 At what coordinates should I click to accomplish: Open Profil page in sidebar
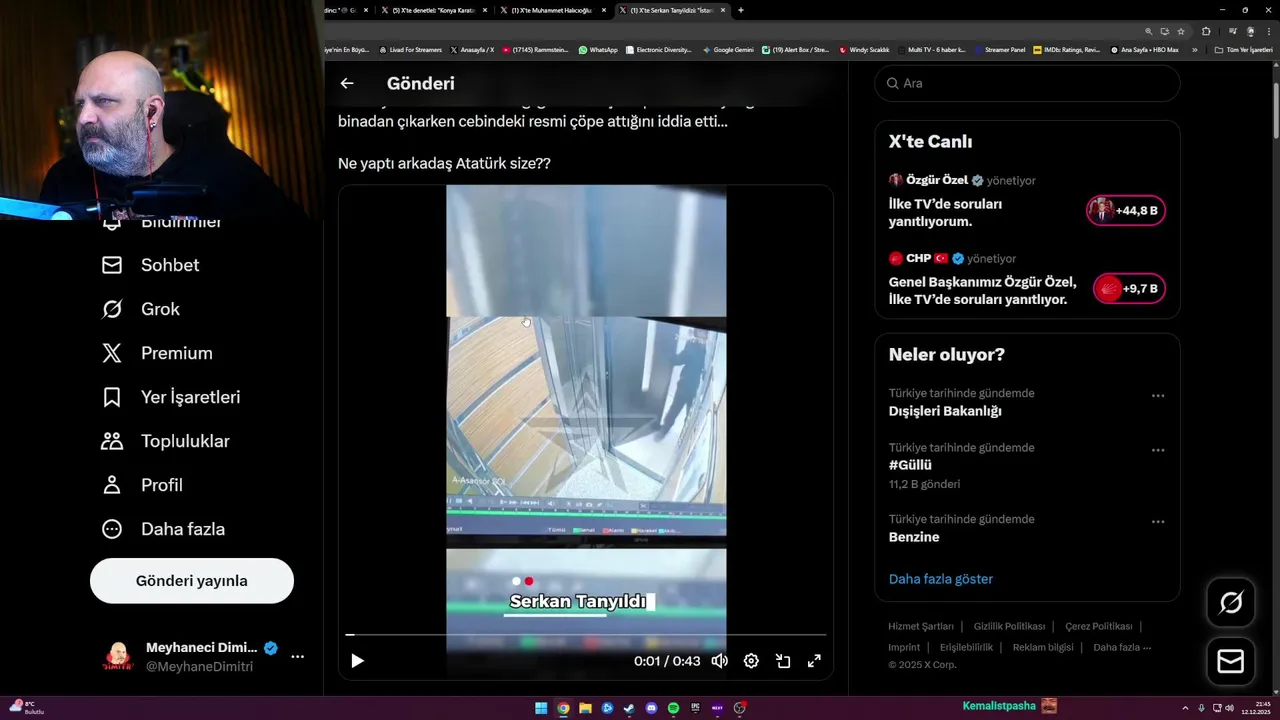pos(142,485)
